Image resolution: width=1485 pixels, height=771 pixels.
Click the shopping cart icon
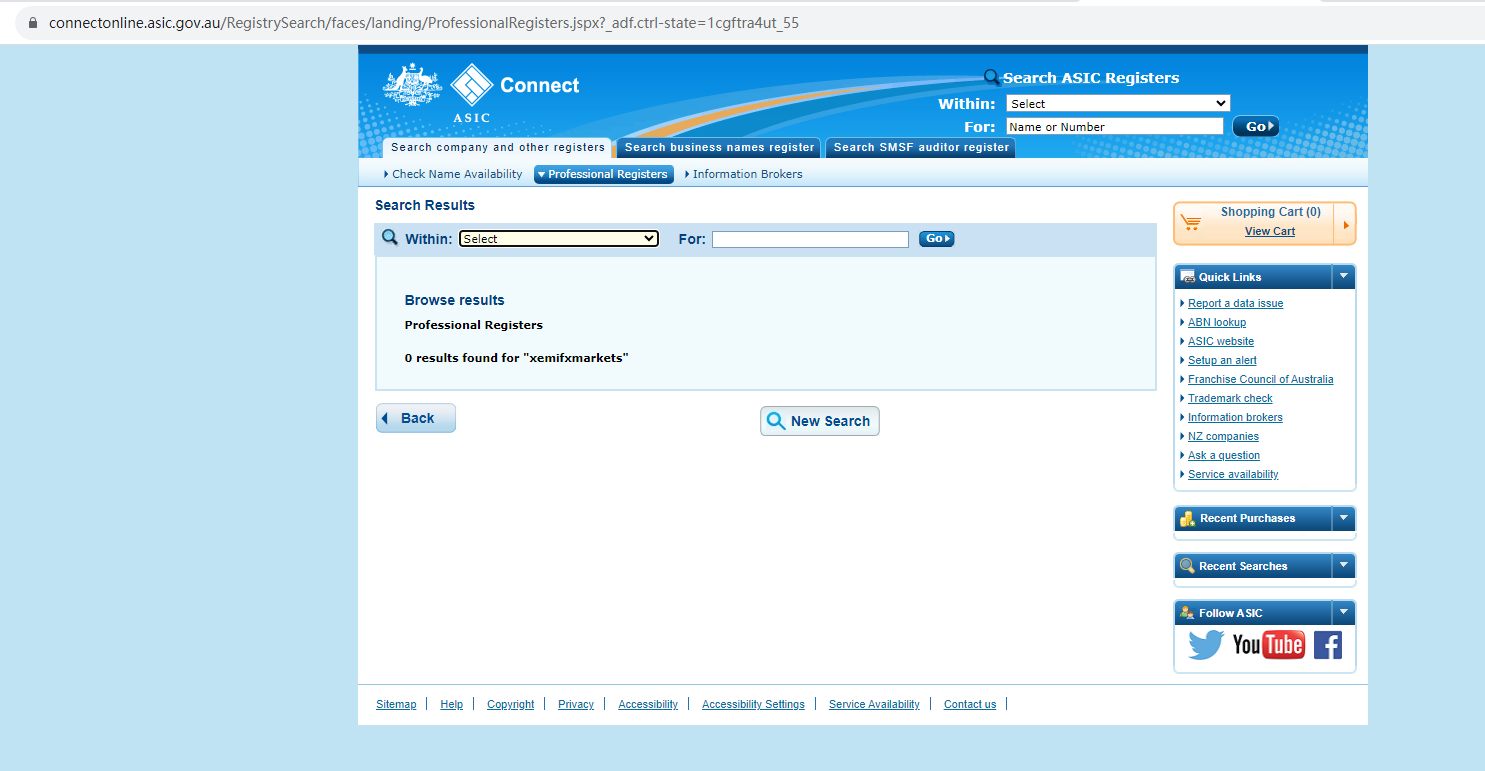point(1191,222)
